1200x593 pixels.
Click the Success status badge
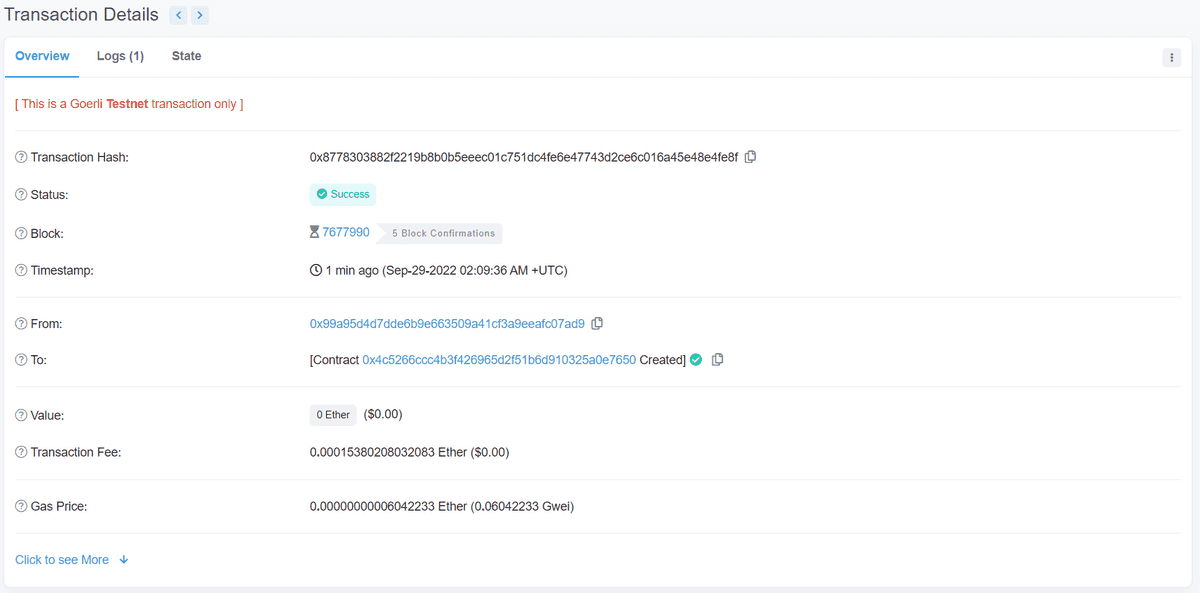(x=342, y=194)
